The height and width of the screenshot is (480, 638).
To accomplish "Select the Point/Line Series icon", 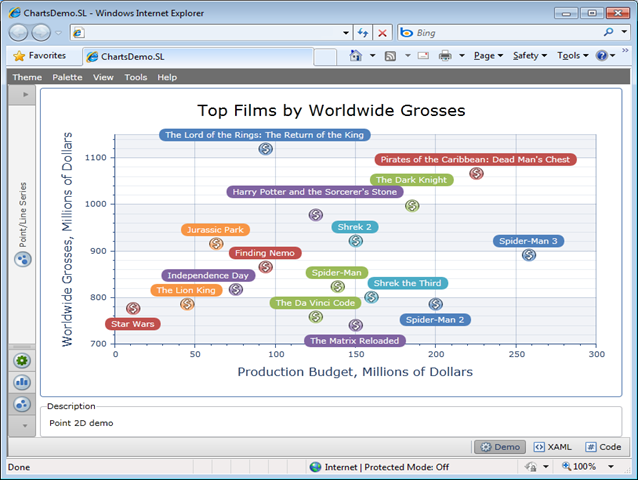I will click(22, 259).
